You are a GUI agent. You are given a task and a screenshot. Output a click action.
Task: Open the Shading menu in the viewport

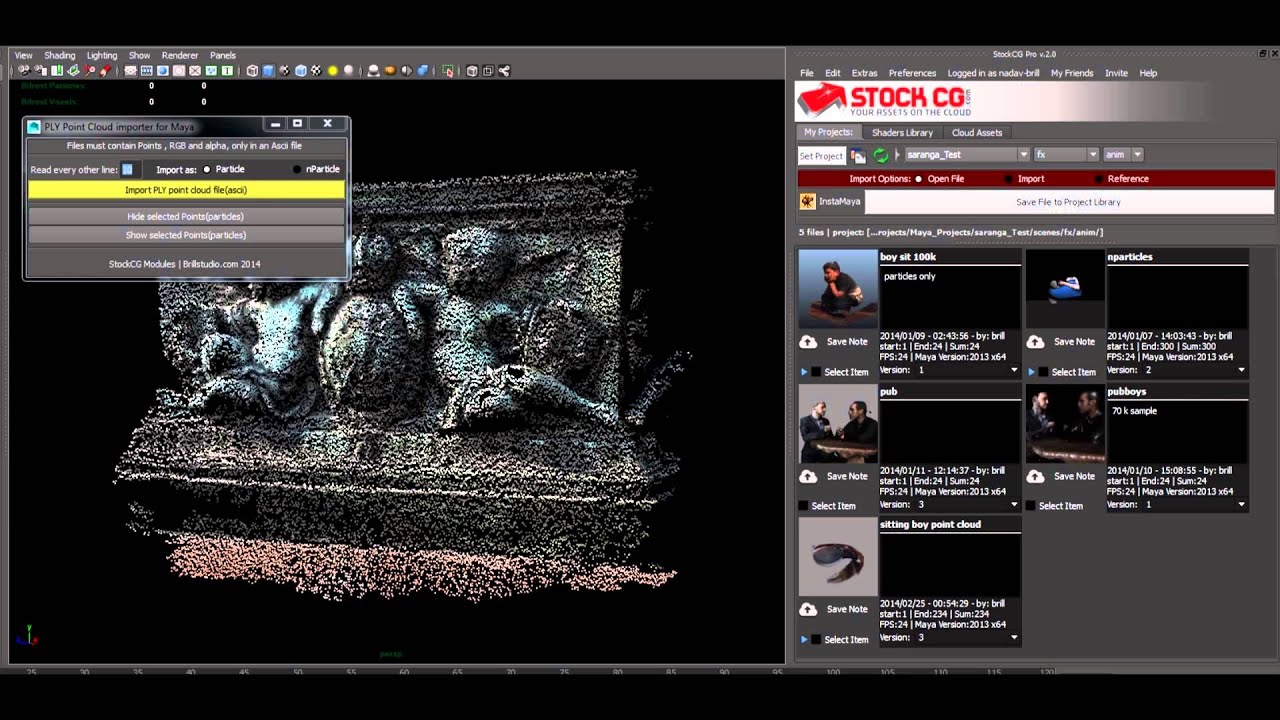[x=59, y=56]
